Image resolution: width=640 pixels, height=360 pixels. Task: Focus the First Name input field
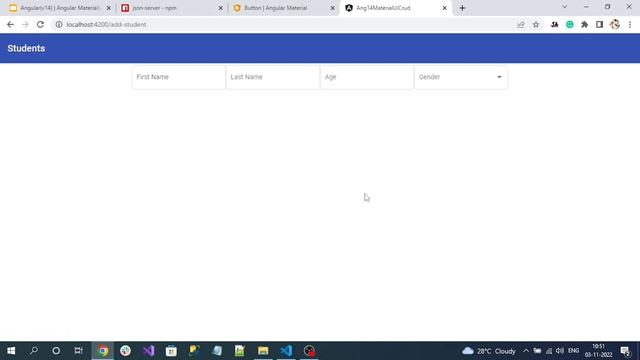(178, 77)
